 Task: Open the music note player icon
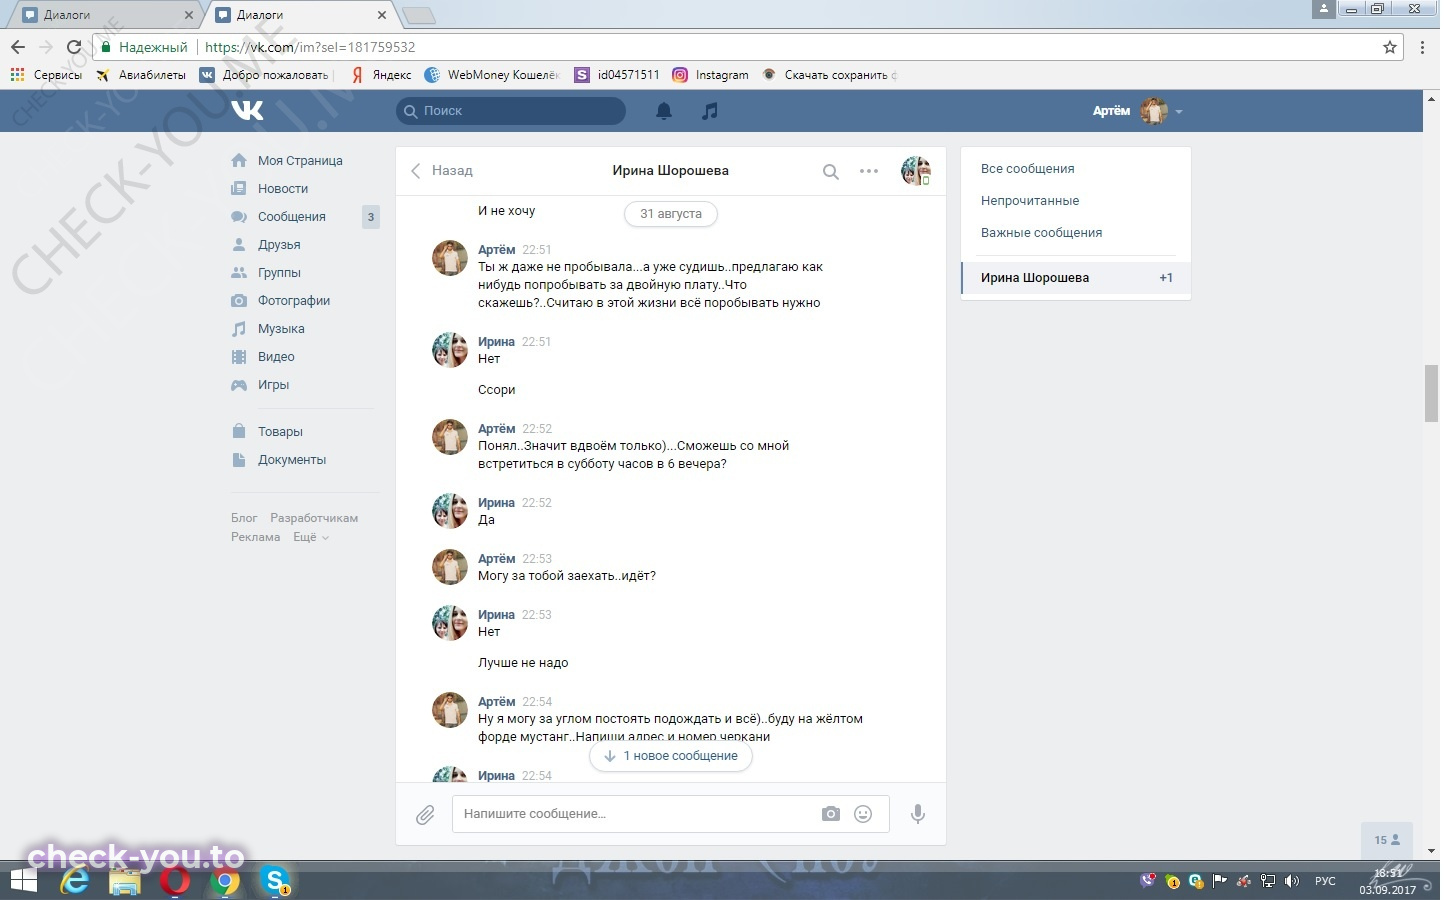tap(710, 111)
